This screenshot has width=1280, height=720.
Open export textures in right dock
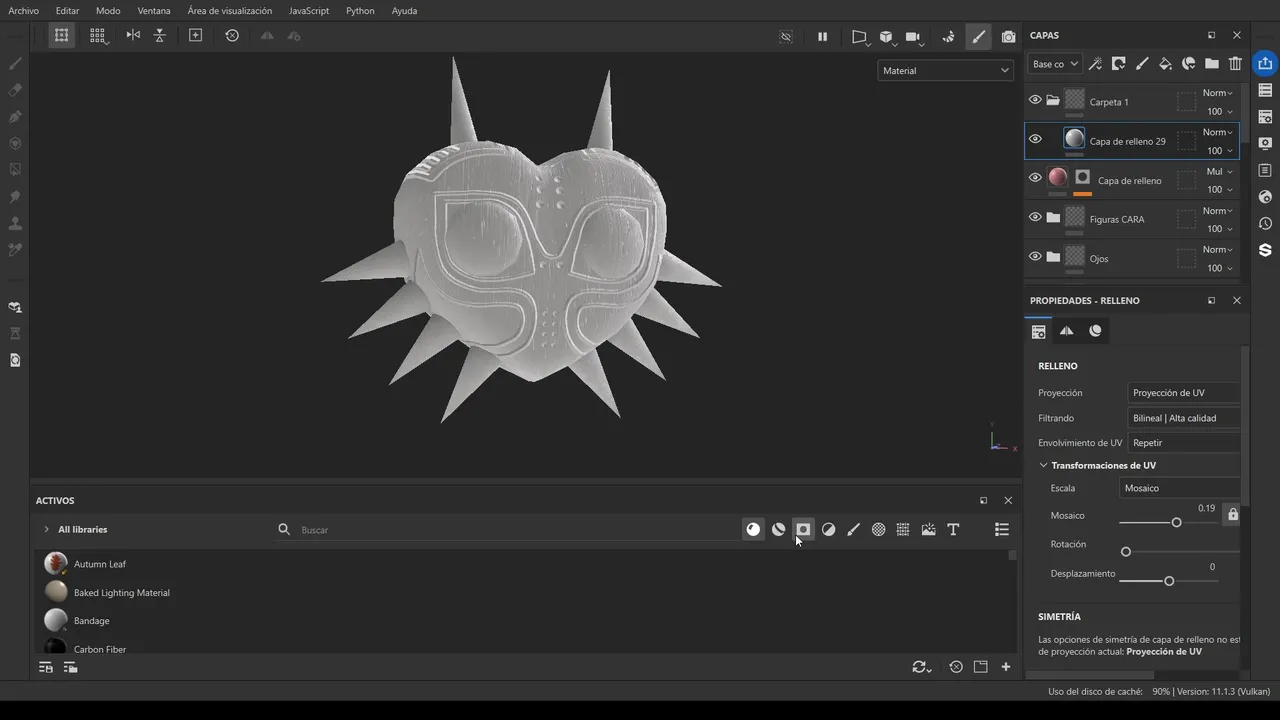pyautogui.click(x=1265, y=63)
